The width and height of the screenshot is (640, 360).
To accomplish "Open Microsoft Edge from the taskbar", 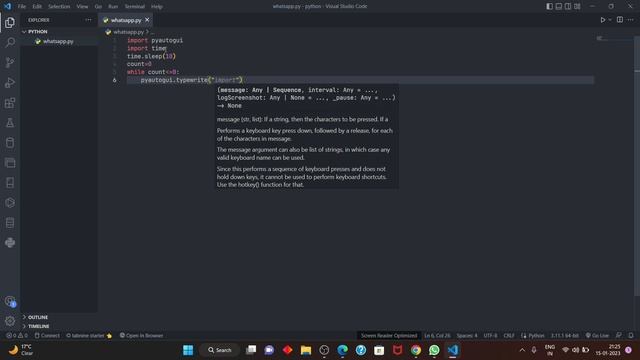I will click(x=342, y=350).
